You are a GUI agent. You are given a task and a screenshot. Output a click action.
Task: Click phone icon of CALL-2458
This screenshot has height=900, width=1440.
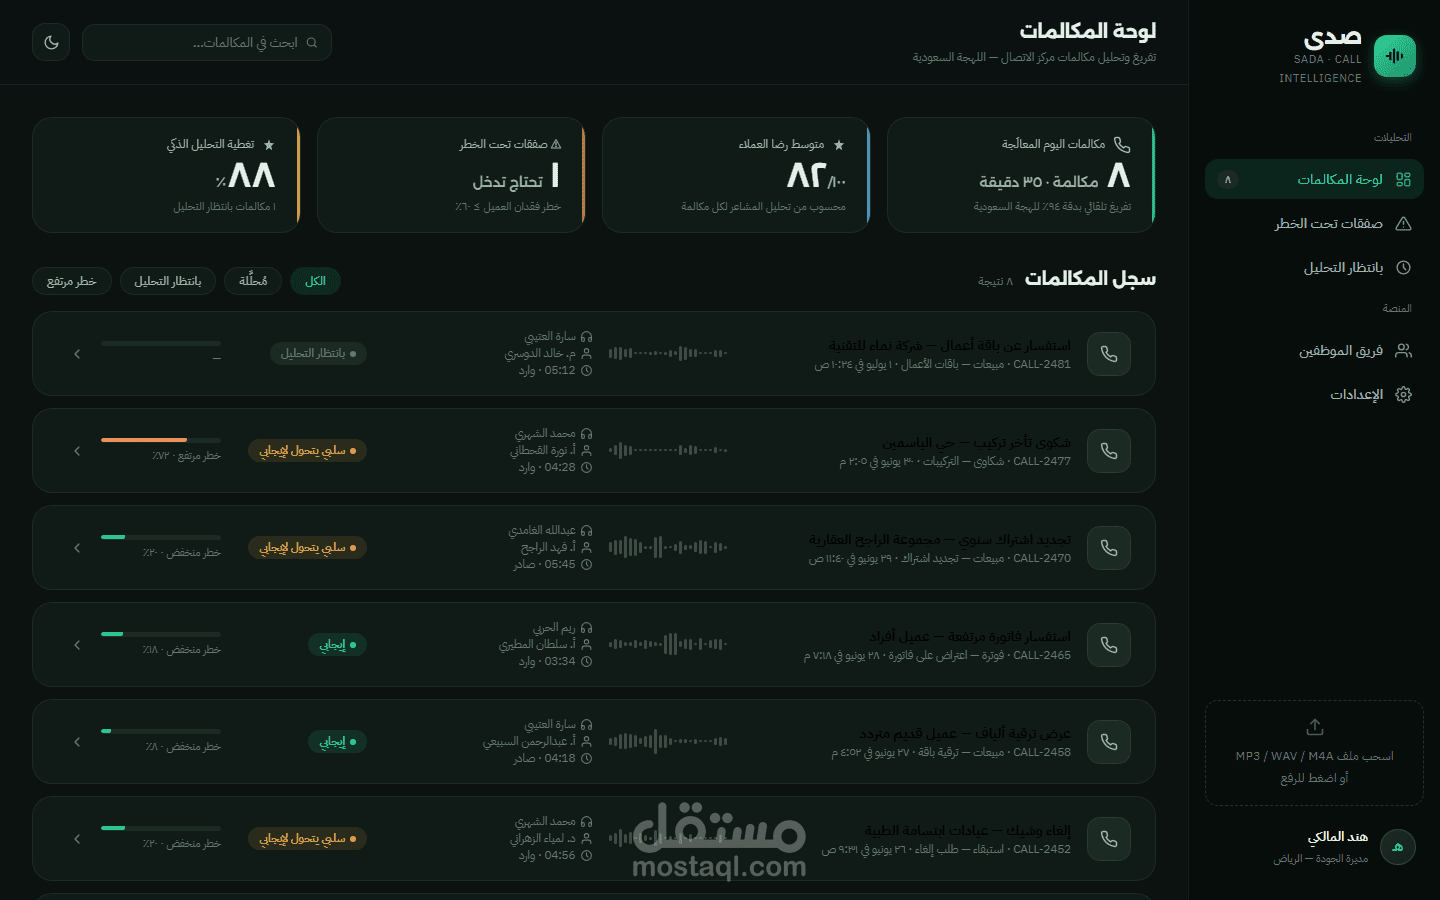pos(1109,742)
